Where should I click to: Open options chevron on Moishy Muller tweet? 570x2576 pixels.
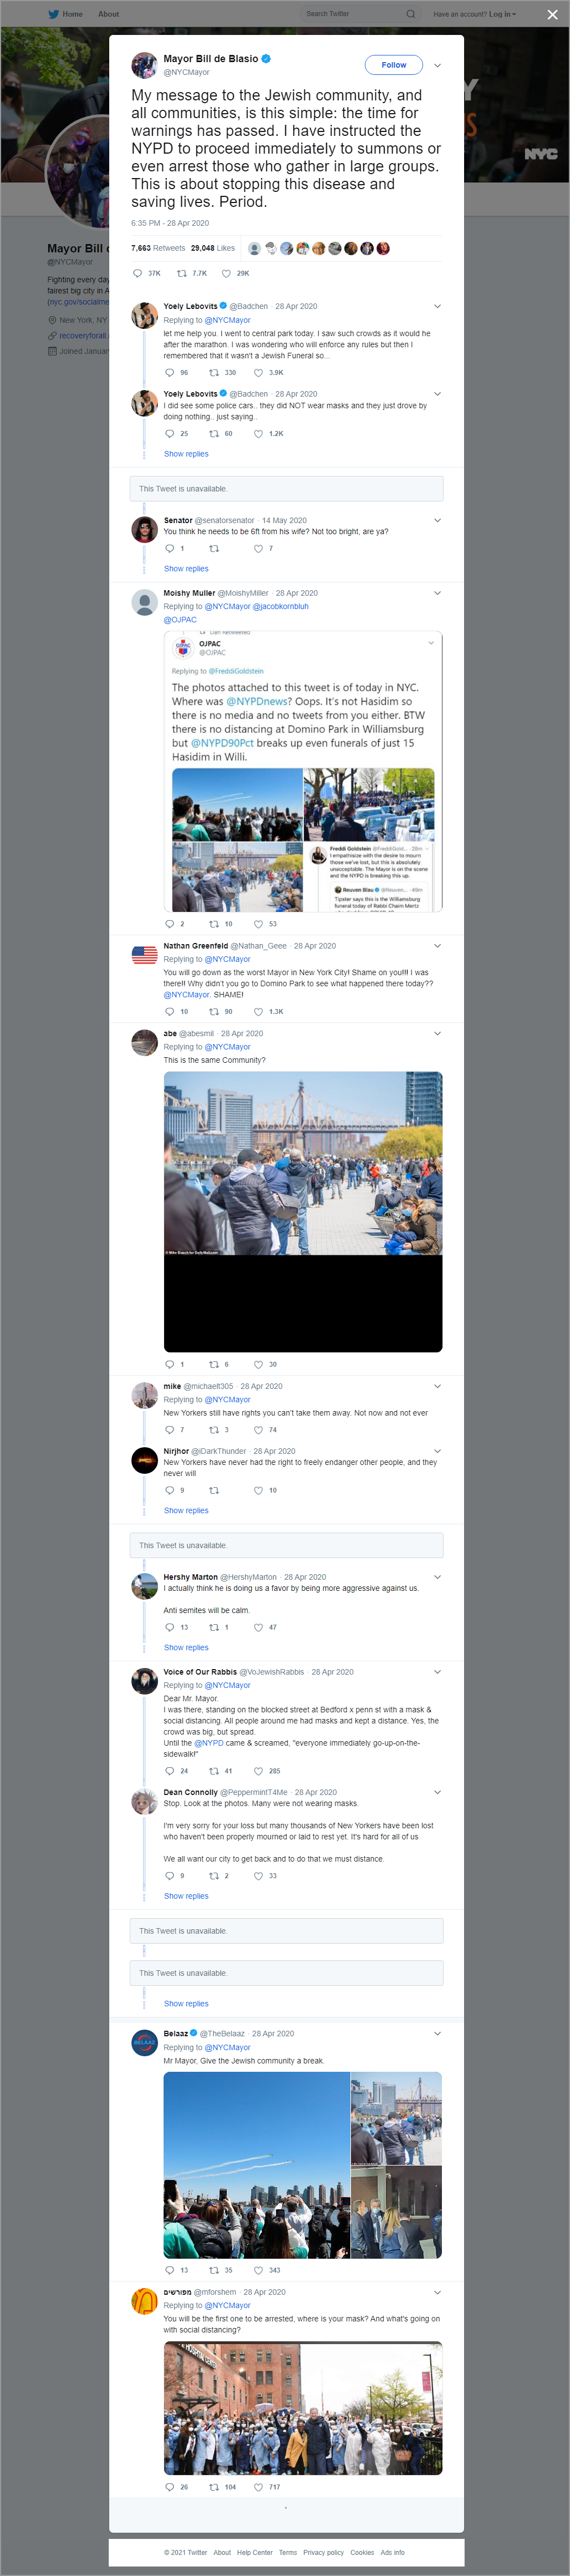click(437, 593)
